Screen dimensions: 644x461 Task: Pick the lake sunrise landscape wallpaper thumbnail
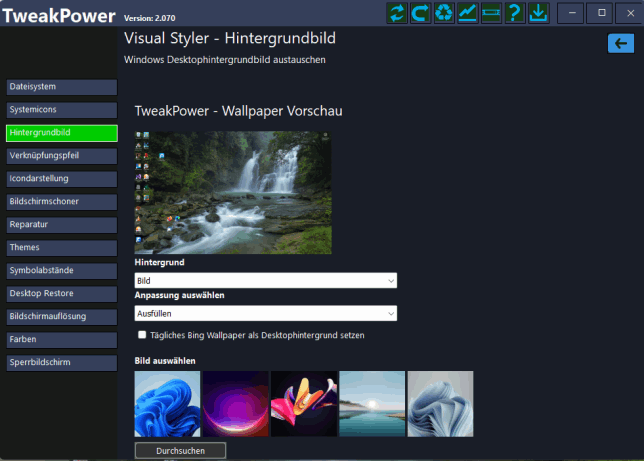click(x=372, y=404)
